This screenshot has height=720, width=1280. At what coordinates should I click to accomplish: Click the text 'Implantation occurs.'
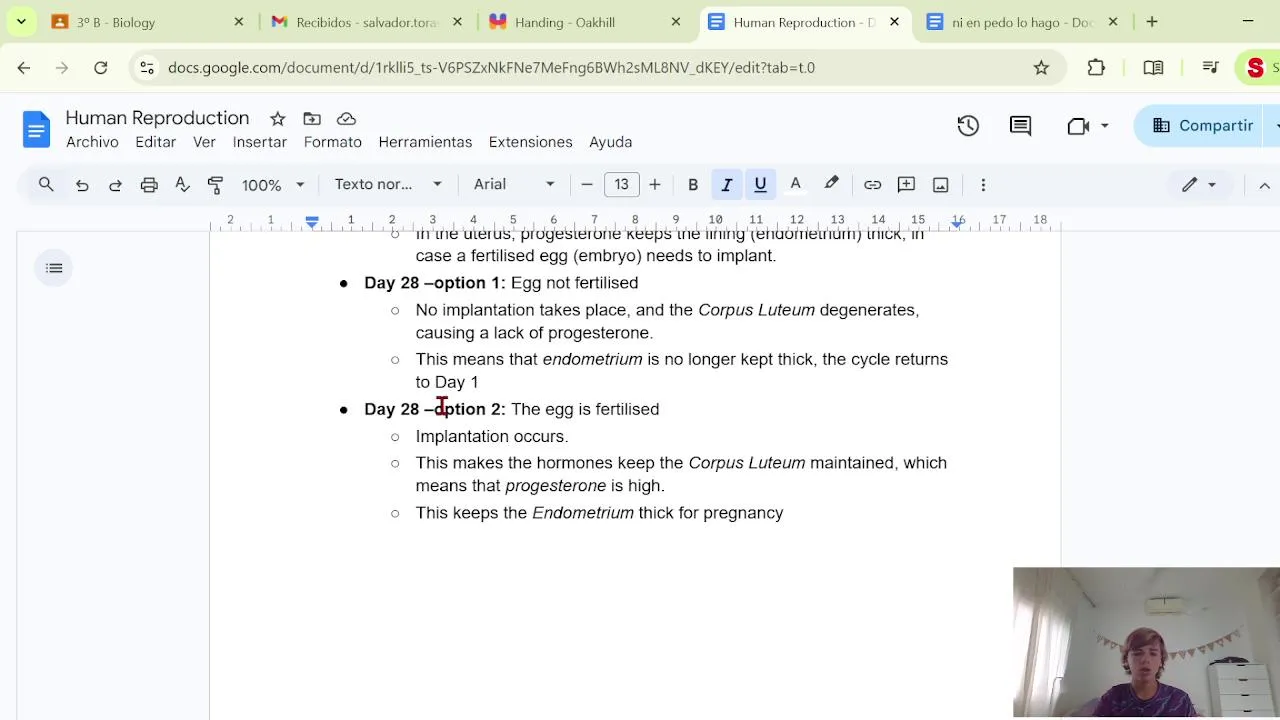pos(492,437)
